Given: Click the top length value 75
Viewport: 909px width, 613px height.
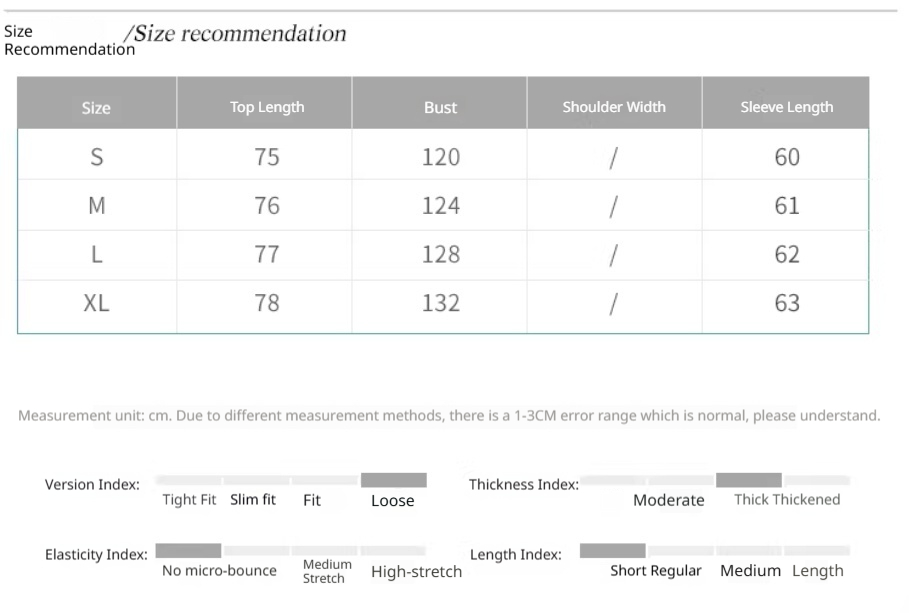Looking at the screenshot, I should (x=267, y=157).
